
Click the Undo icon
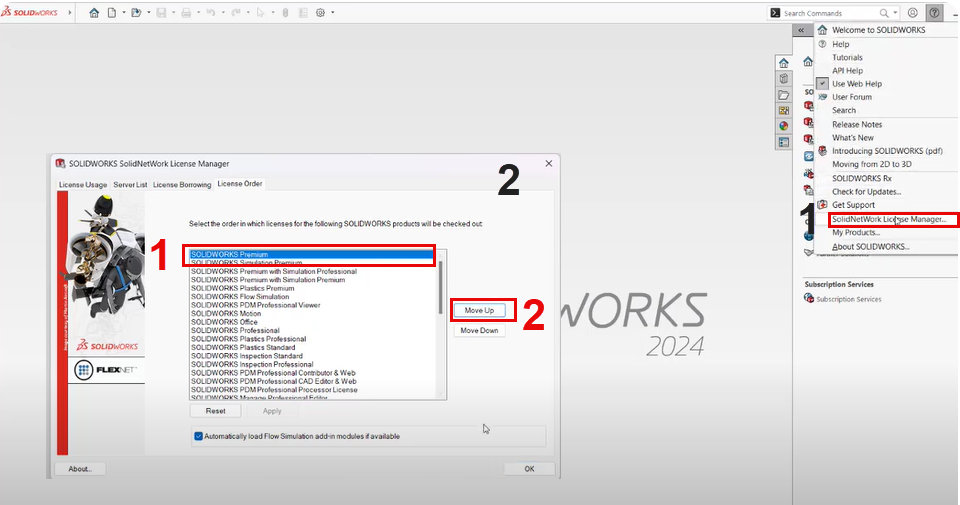(x=211, y=13)
